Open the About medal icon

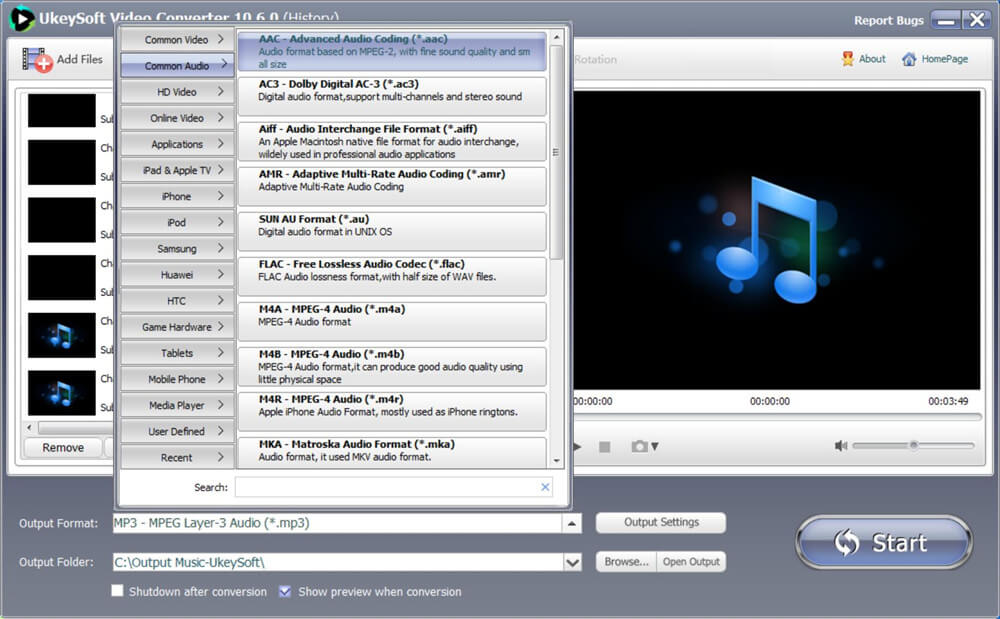click(x=848, y=59)
